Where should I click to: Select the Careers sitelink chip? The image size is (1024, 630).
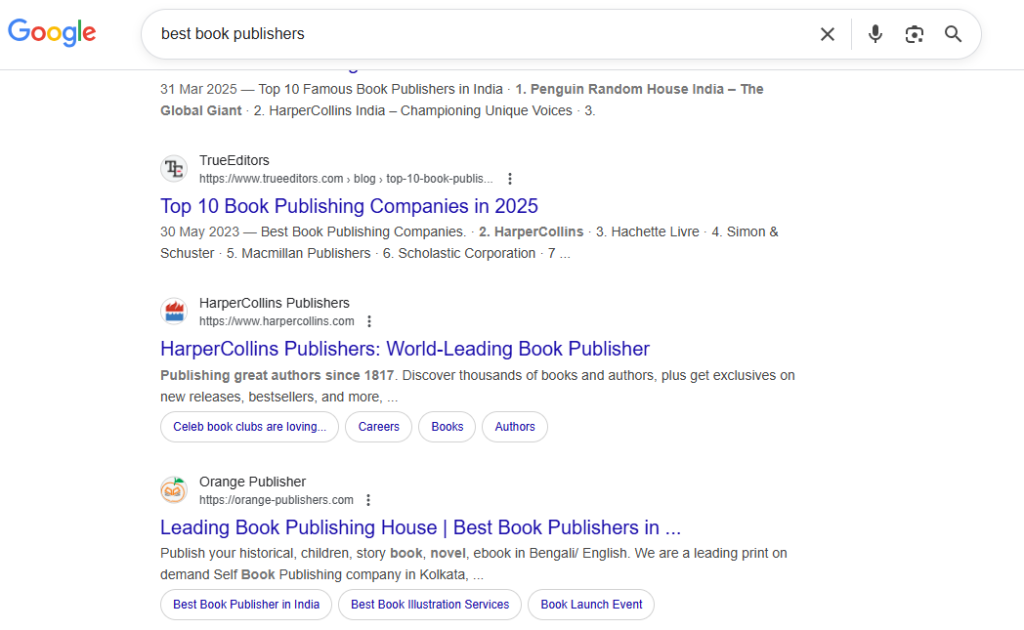378,427
